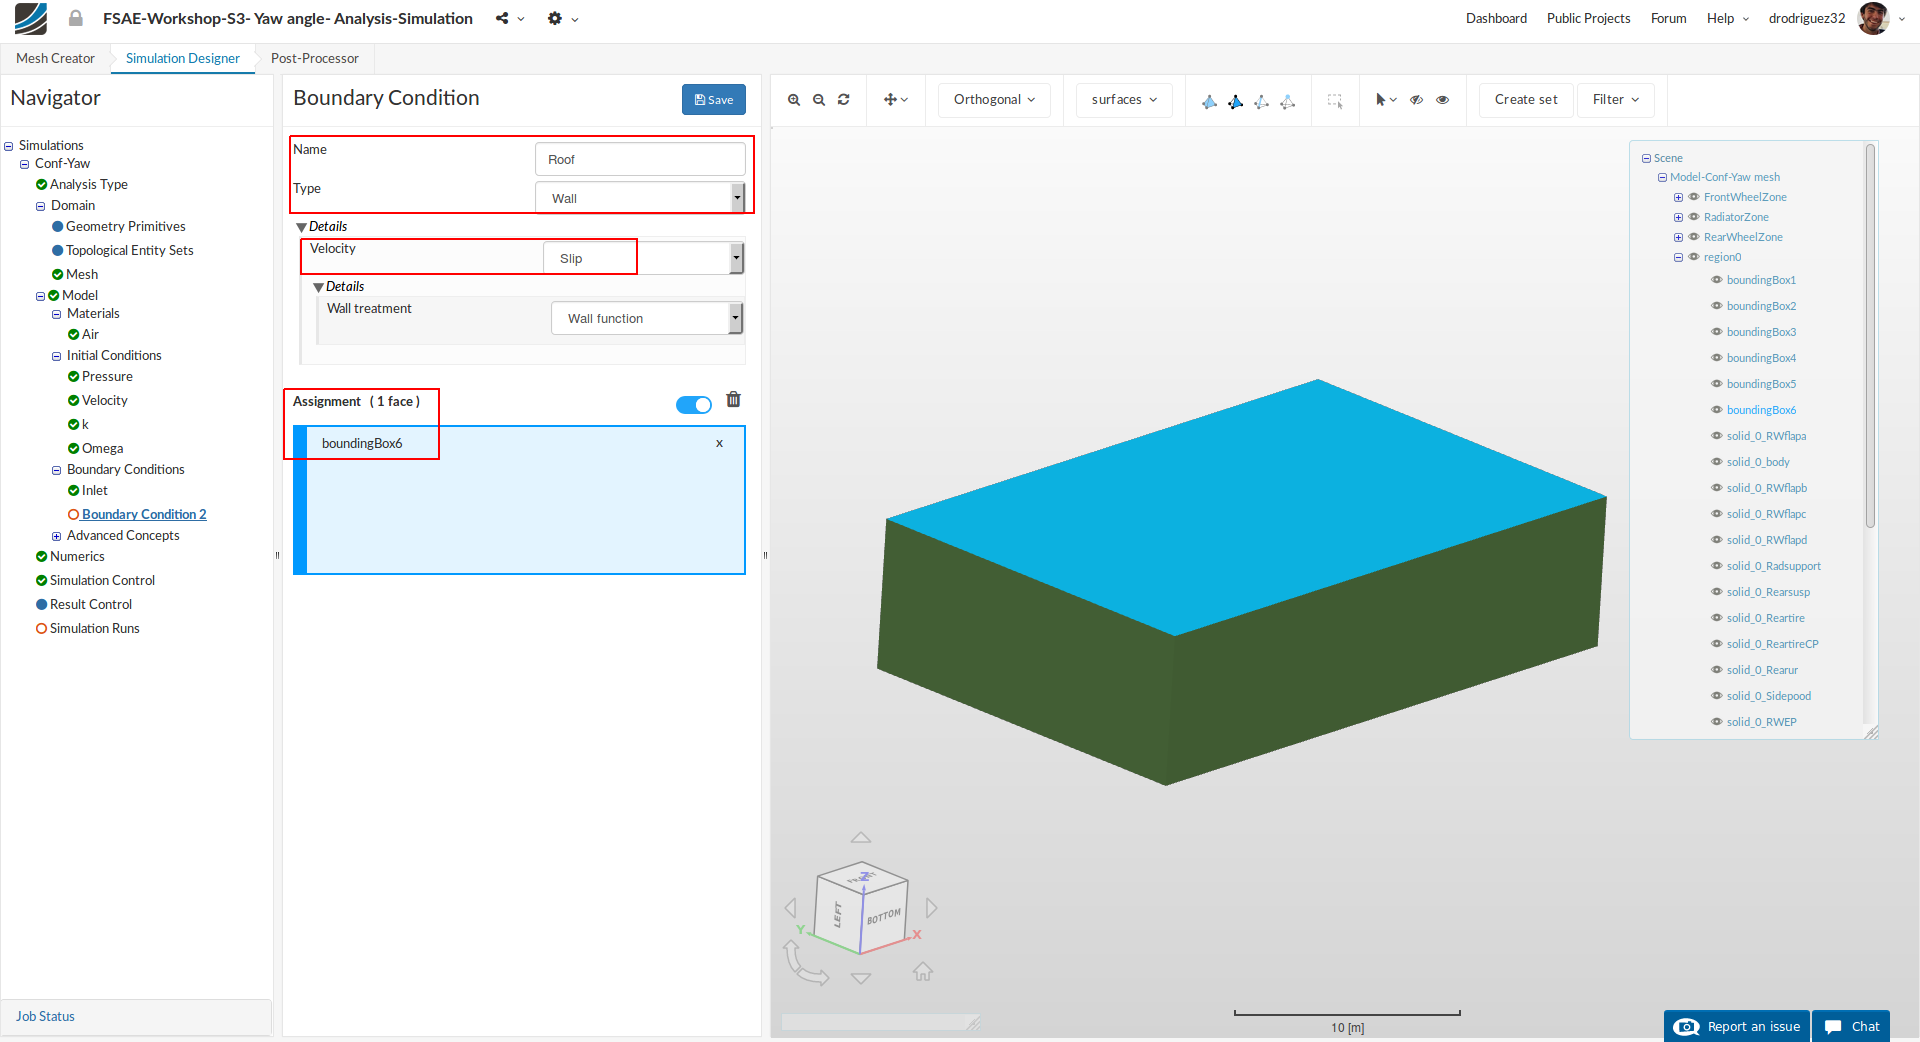This screenshot has height=1042, width=1920.
Task: Click the home icon near orientation cube
Action: [922, 971]
